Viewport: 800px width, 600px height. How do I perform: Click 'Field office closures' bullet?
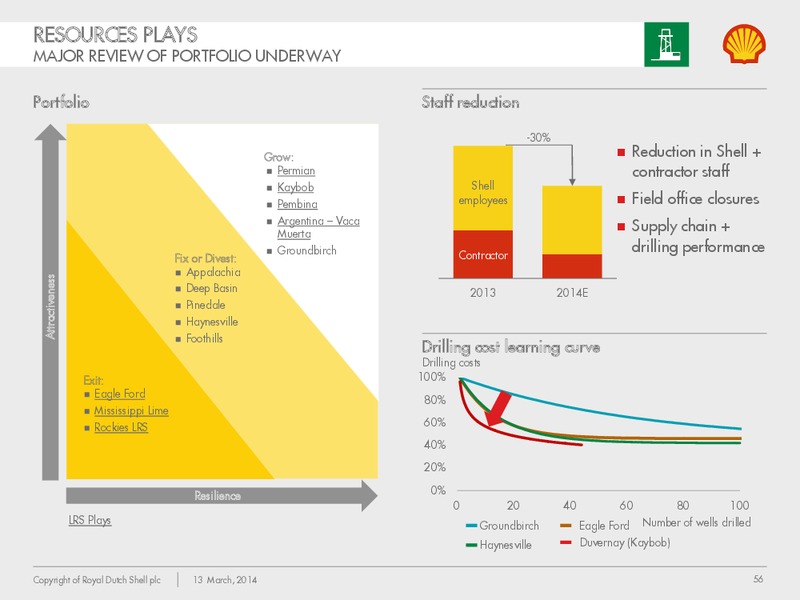[x=695, y=198]
